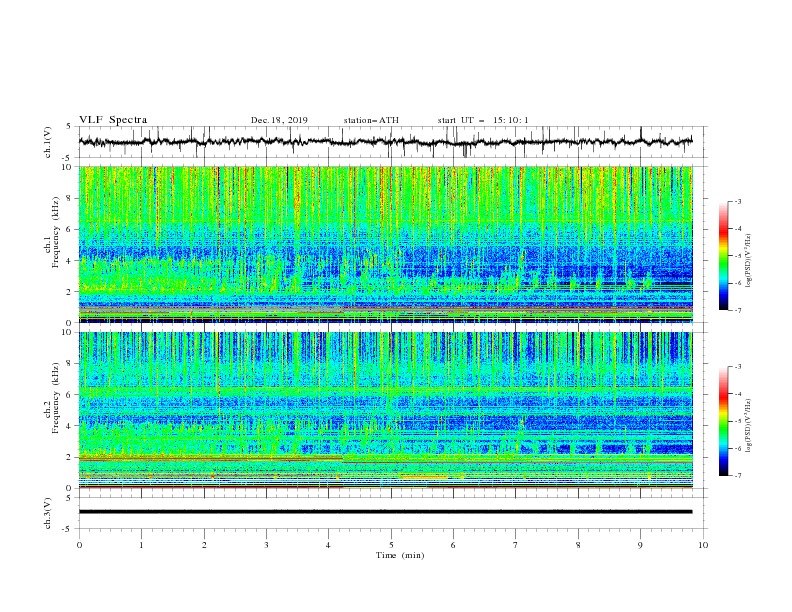Click the ch.3 flat black trace
The image size is (792, 612).
point(385,512)
